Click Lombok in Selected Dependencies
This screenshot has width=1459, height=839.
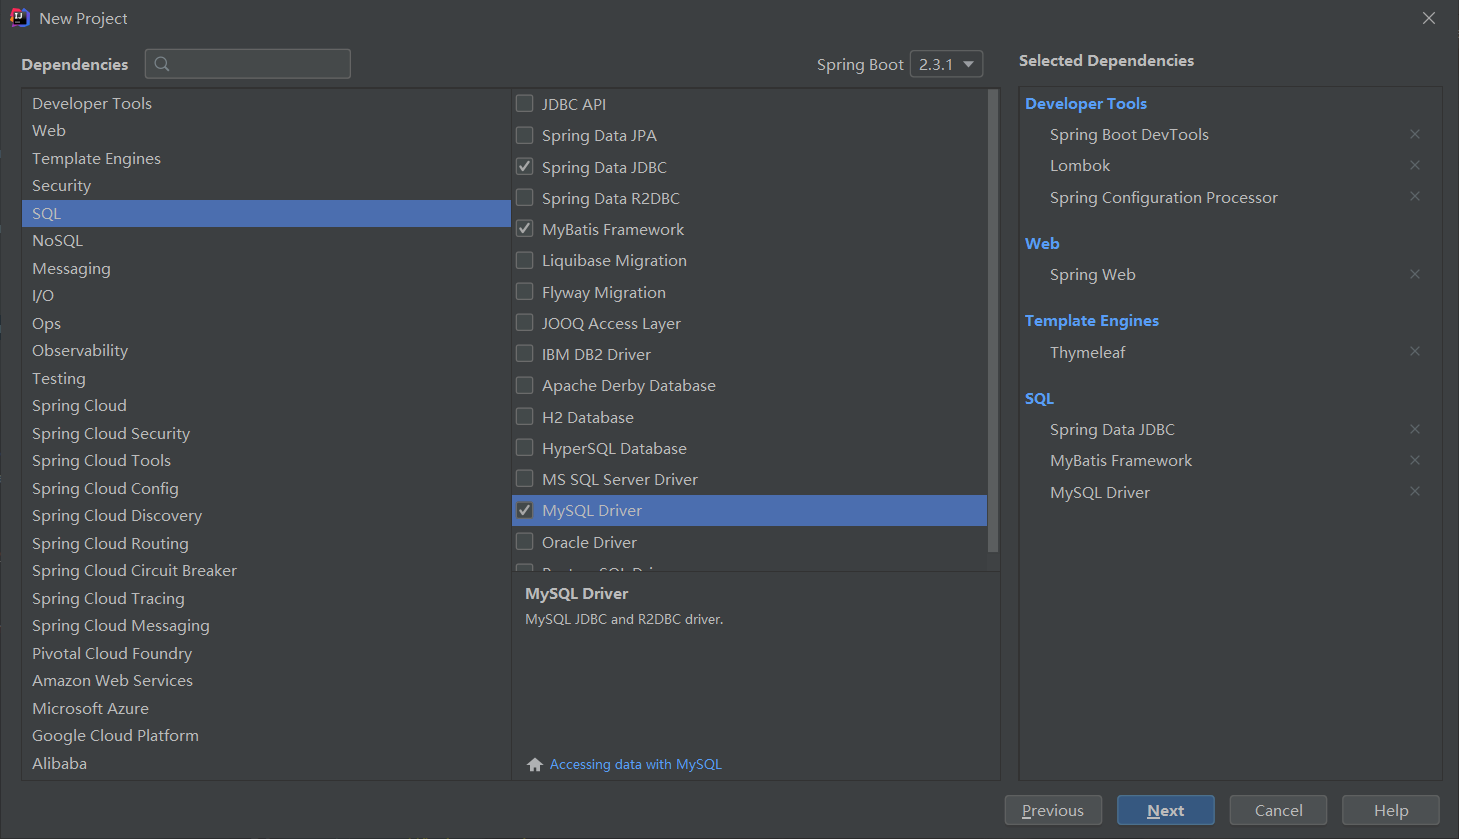pyautogui.click(x=1080, y=165)
